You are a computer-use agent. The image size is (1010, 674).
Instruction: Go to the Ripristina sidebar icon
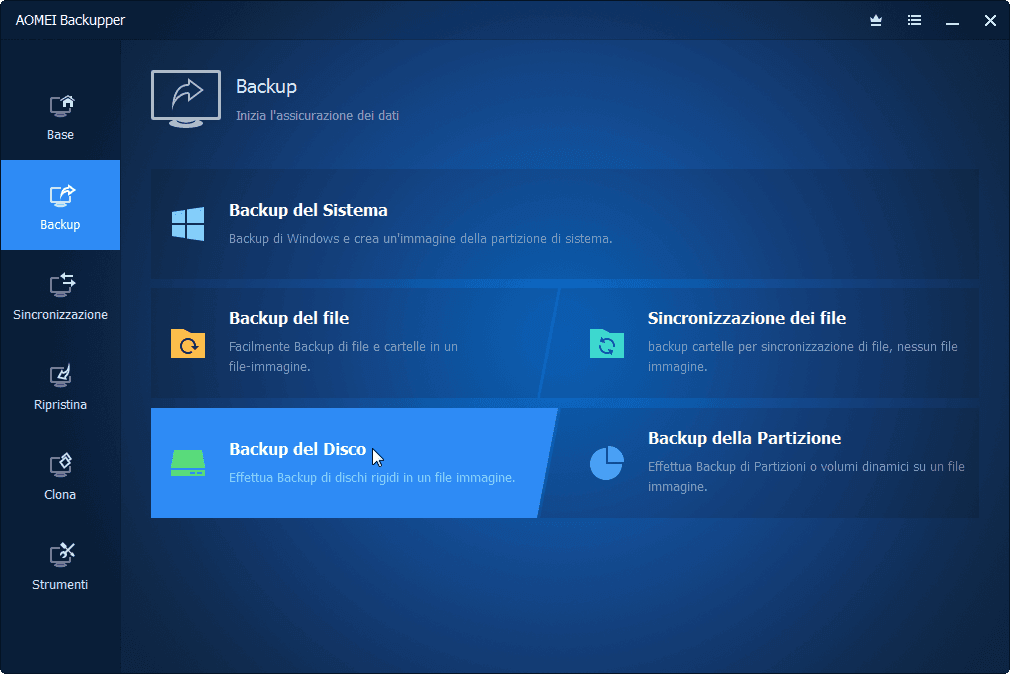click(x=61, y=376)
